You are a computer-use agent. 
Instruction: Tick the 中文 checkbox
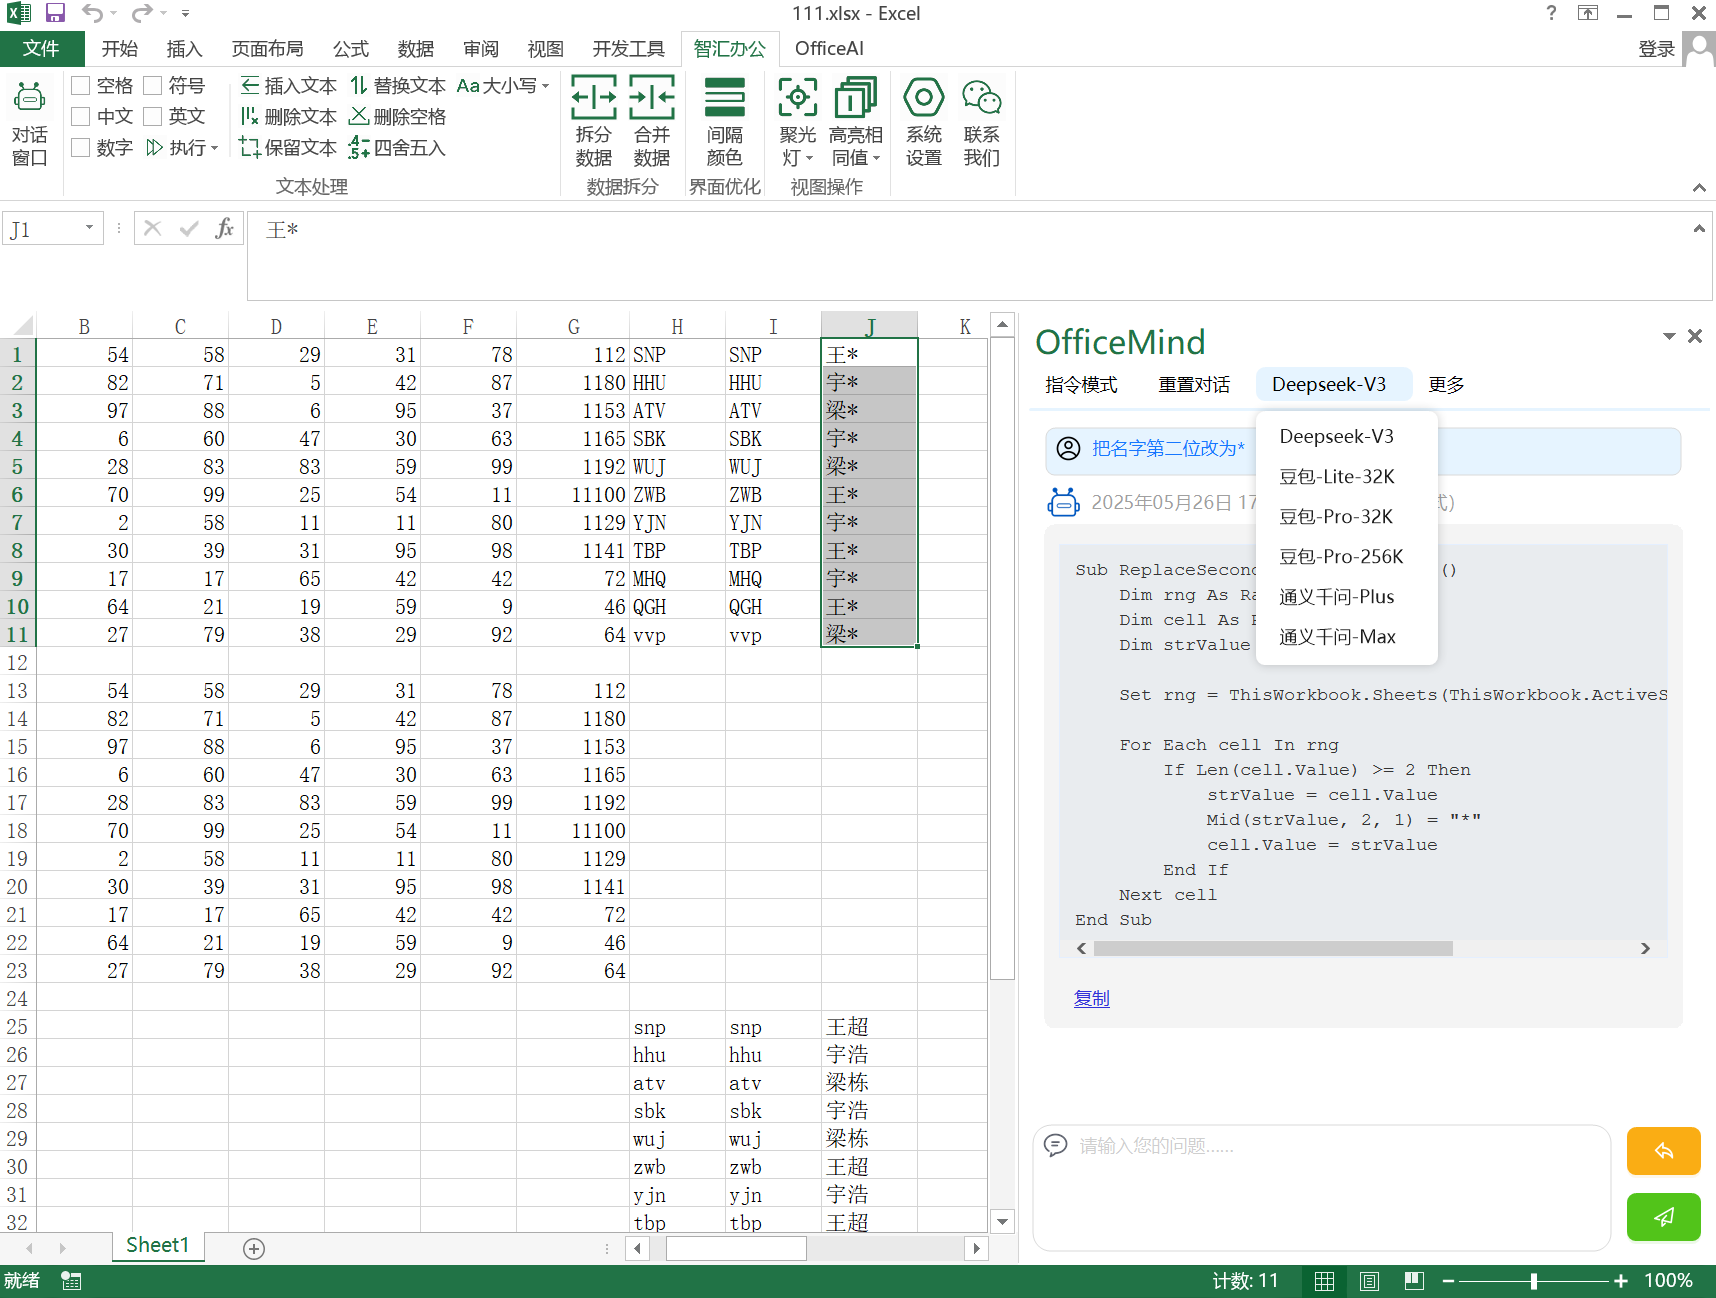(x=81, y=117)
